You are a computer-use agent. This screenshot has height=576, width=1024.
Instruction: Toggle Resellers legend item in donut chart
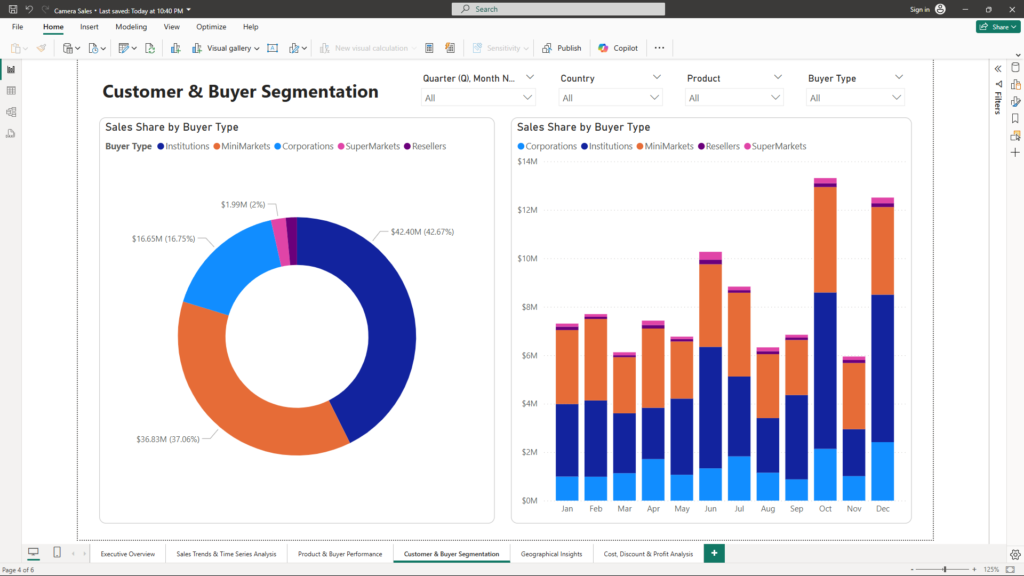(x=428, y=146)
